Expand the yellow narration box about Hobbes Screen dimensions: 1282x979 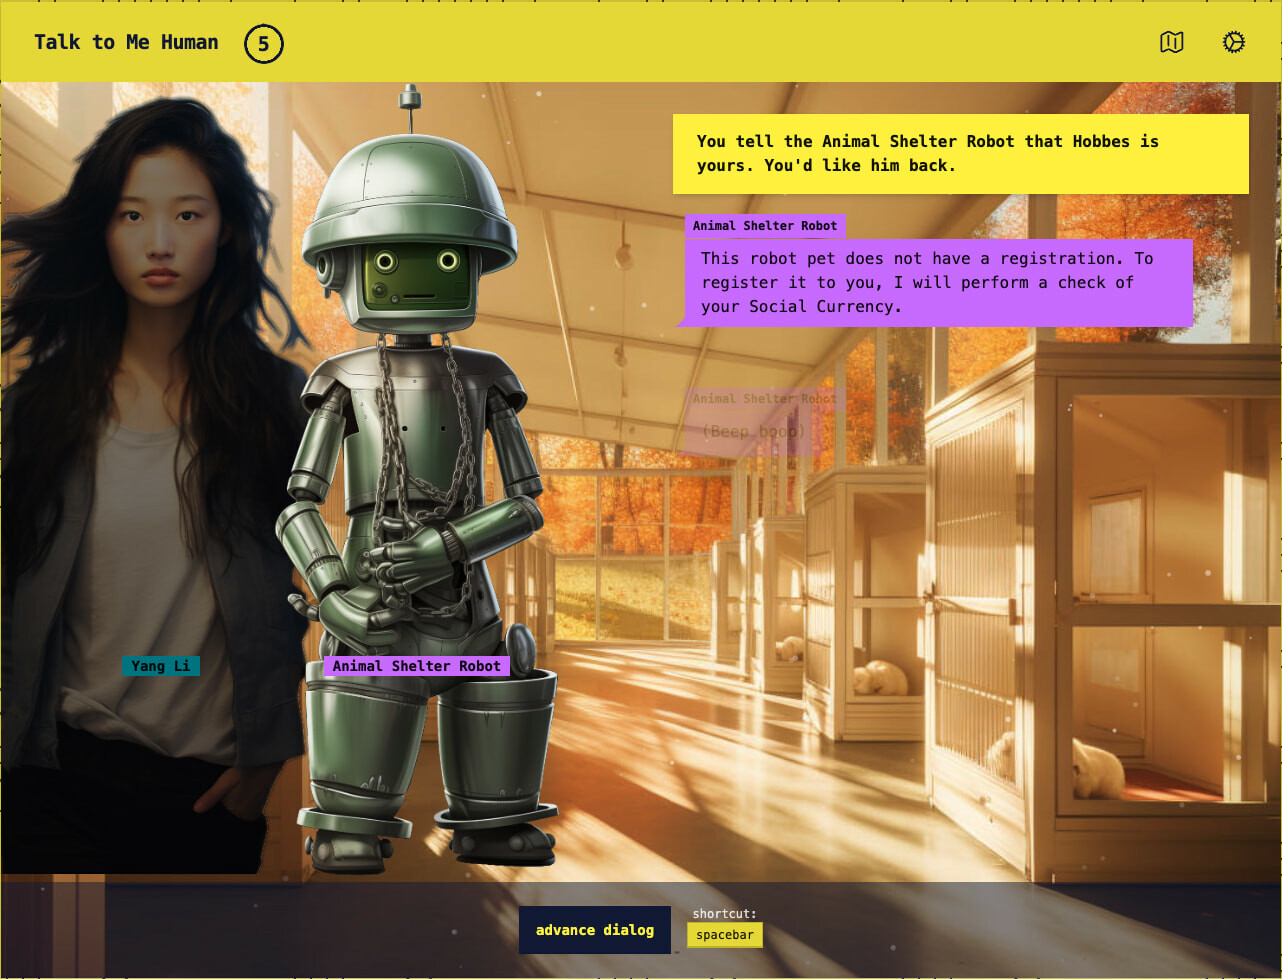click(x=959, y=154)
